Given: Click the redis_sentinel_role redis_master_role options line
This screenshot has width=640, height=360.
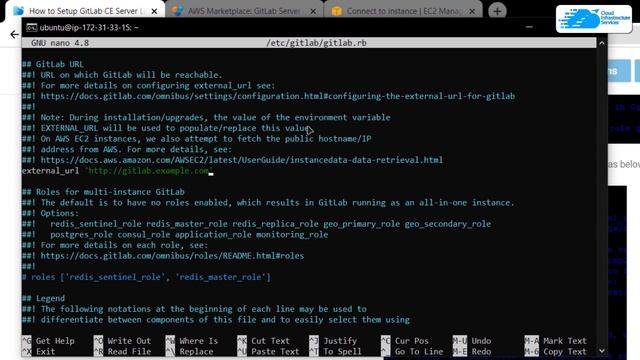Looking at the screenshot, I should tap(256, 224).
